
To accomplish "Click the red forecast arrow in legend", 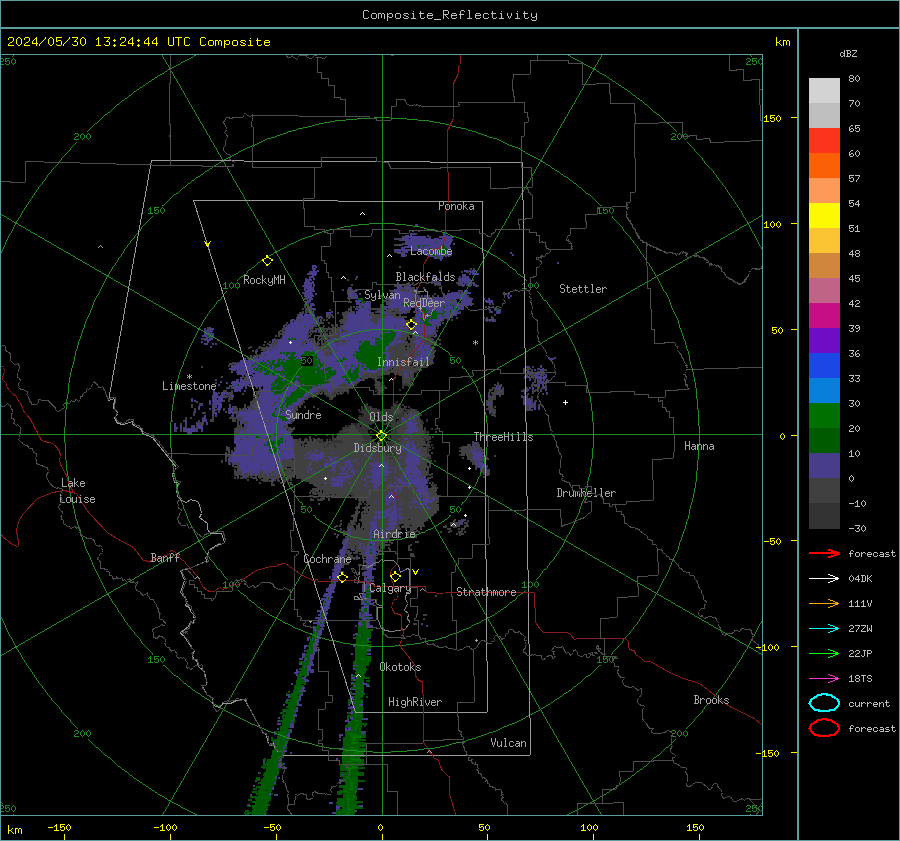I will 824,553.
